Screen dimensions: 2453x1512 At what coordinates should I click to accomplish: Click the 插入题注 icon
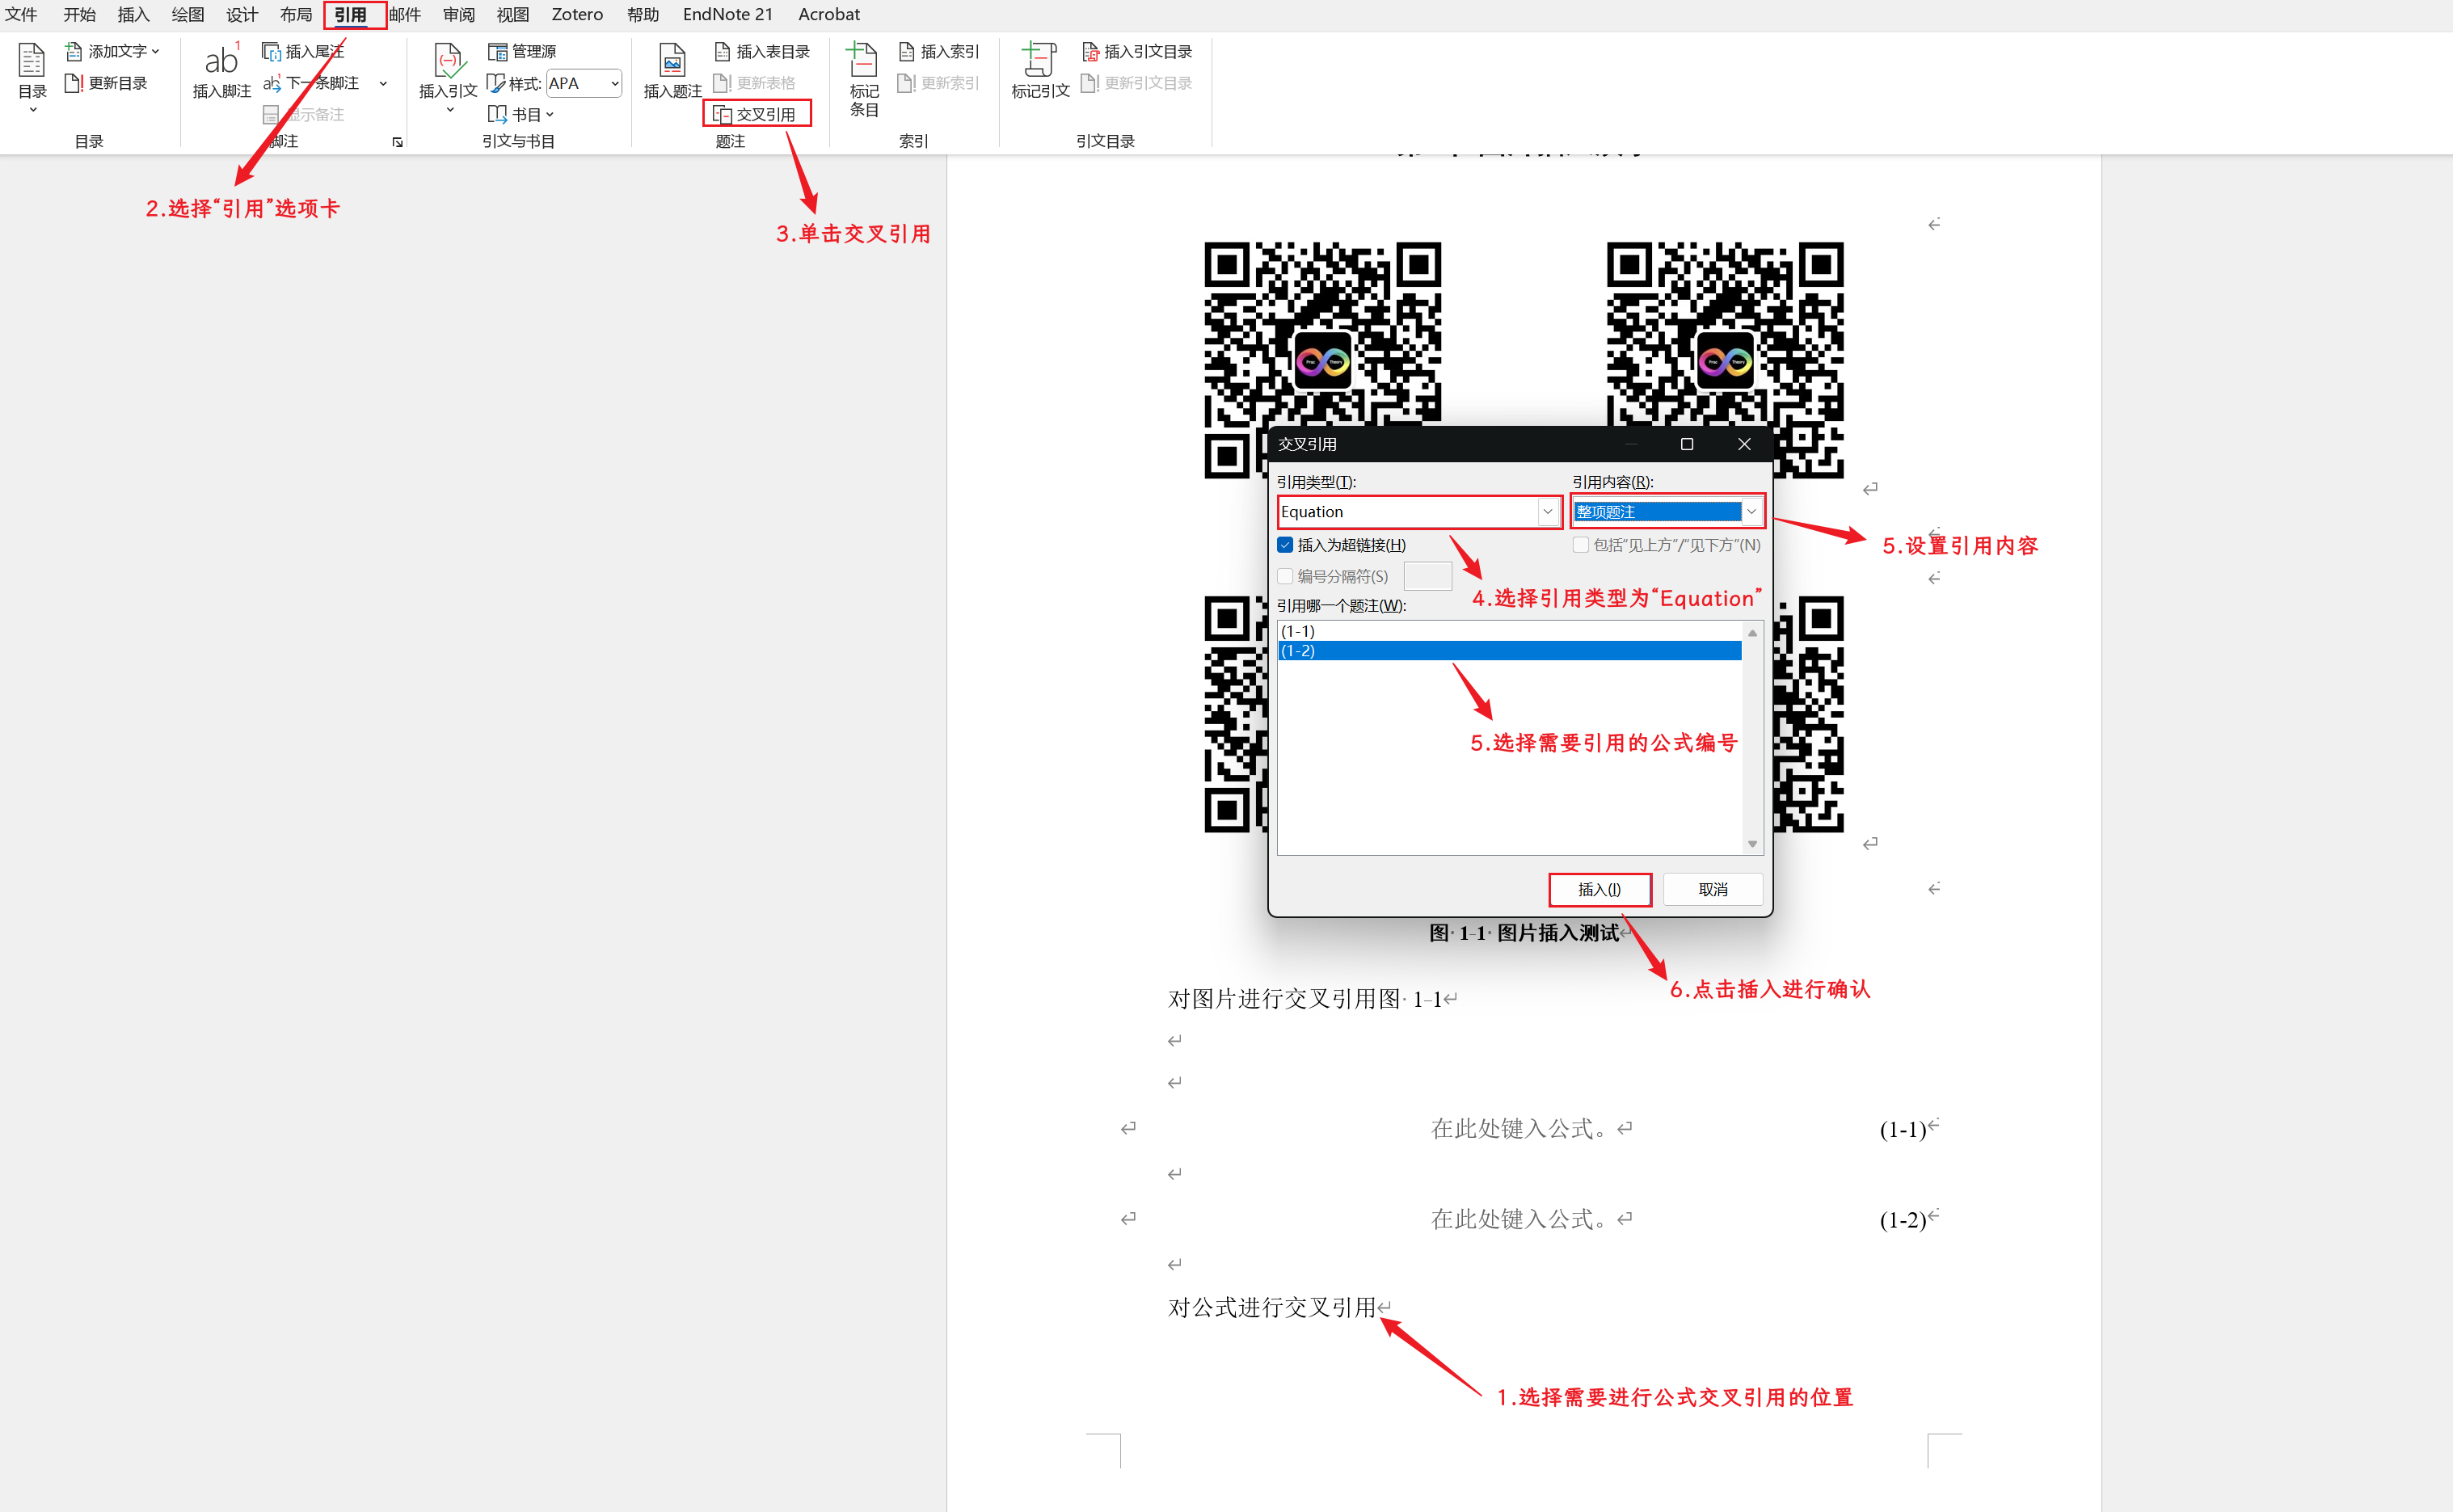point(672,62)
